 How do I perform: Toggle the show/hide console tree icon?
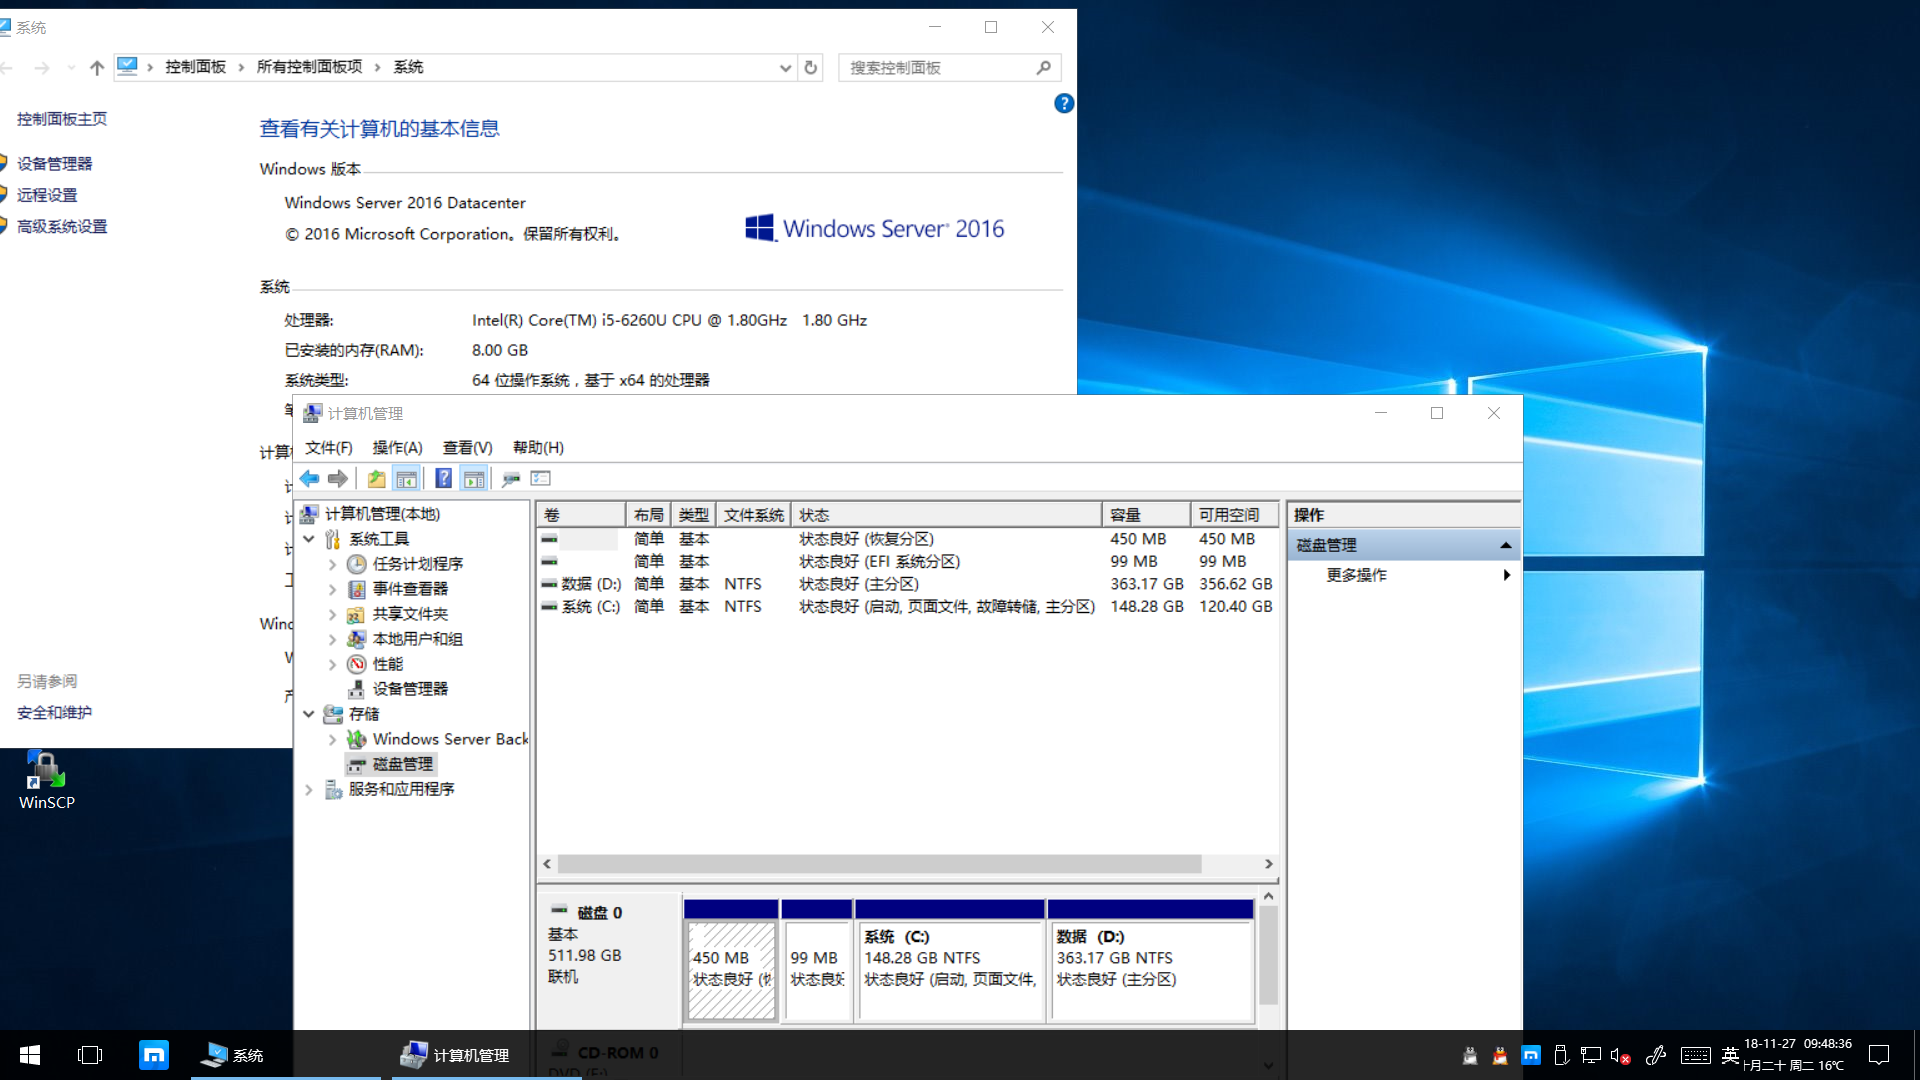pos(406,479)
